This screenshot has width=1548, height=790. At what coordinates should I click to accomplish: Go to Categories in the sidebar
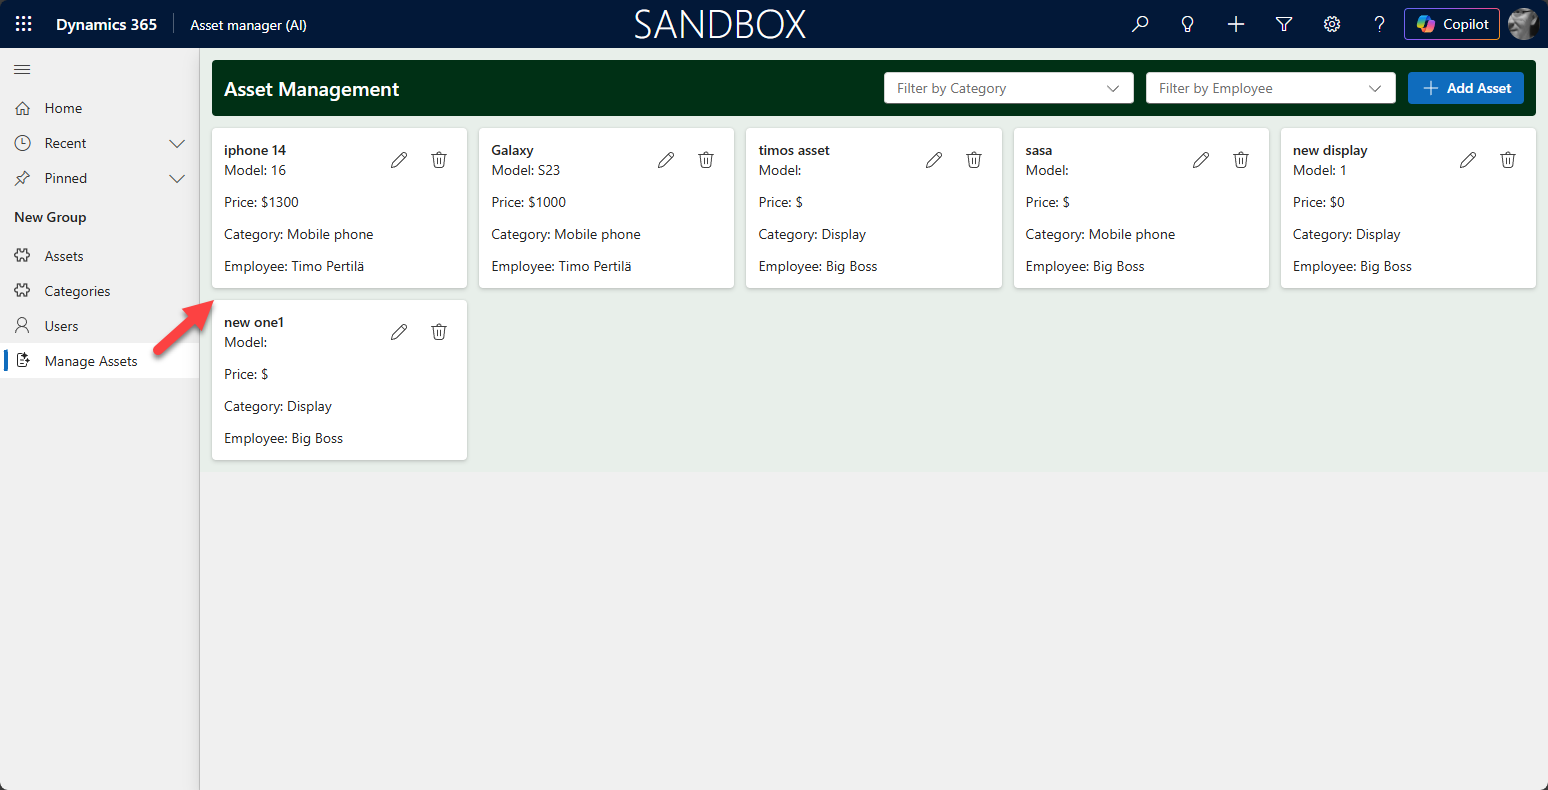click(77, 291)
